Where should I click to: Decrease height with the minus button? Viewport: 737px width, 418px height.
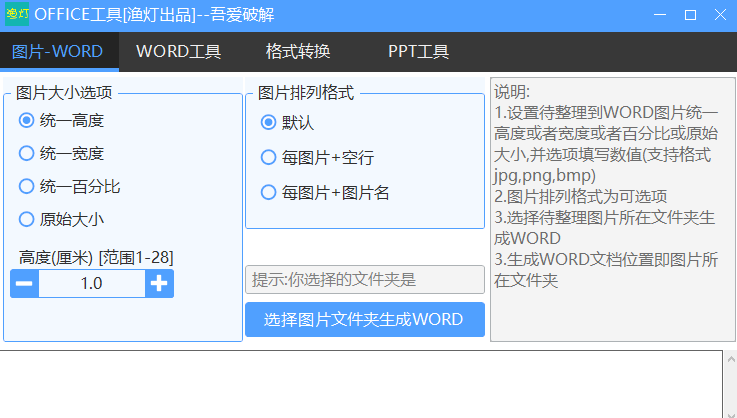coord(24,284)
